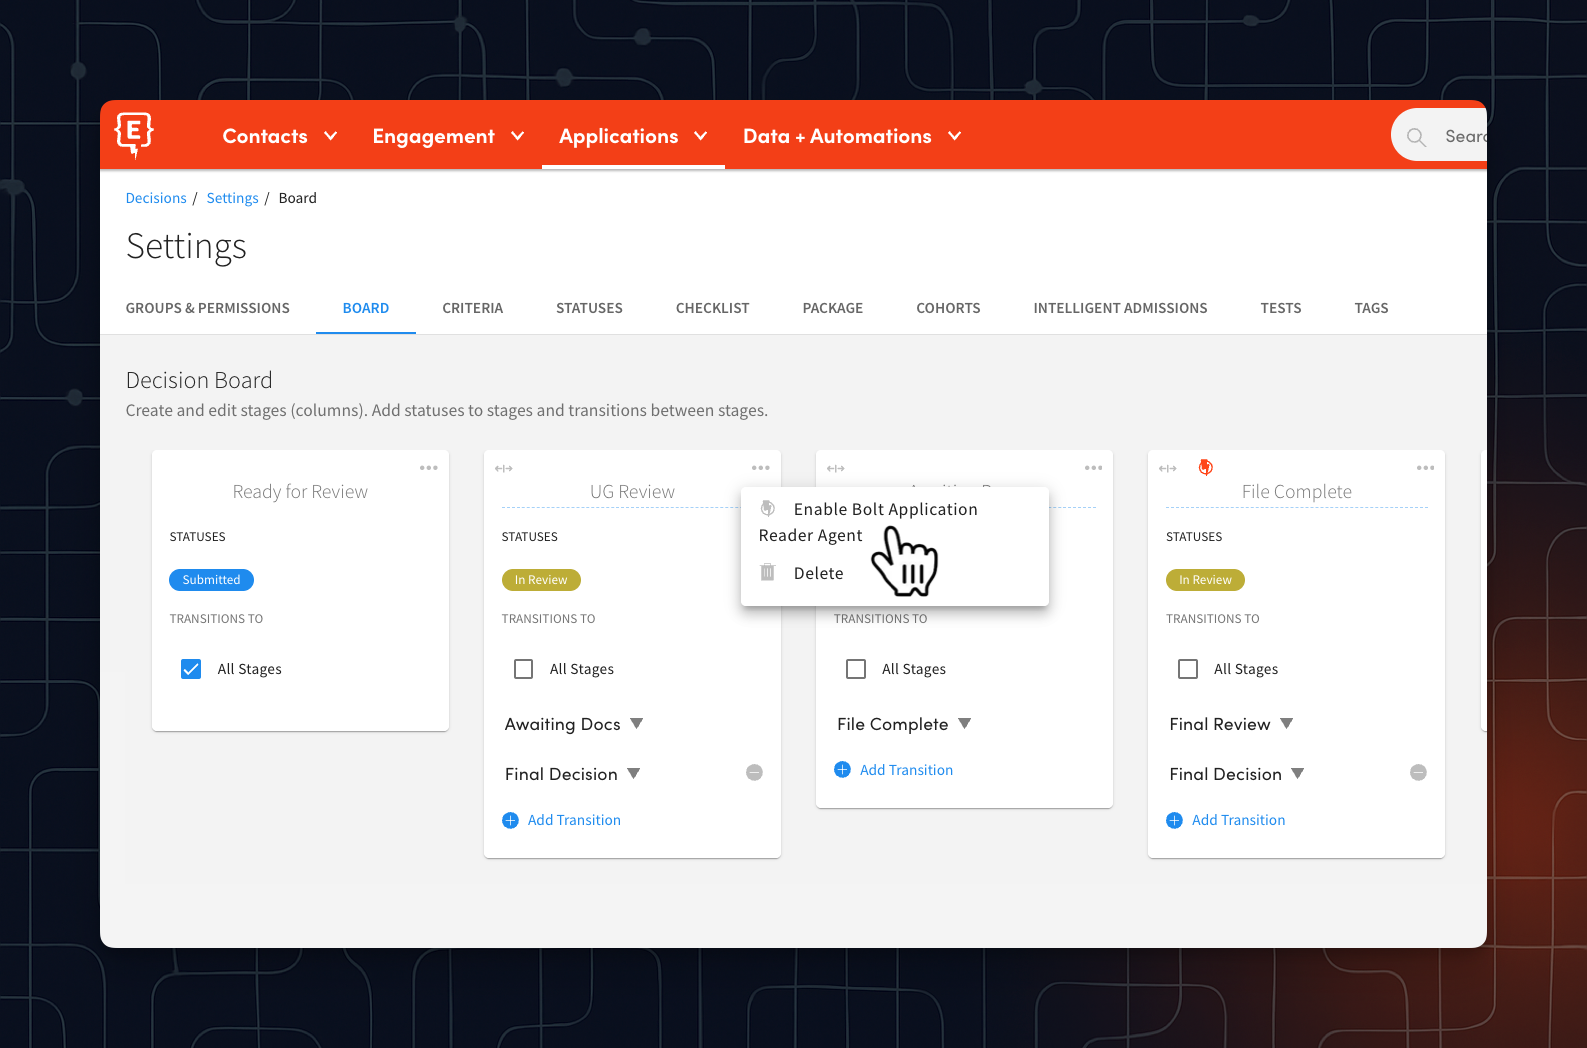The width and height of the screenshot is (1587, 1048).
Task: Select the Board tab
Action: [366, 308]
